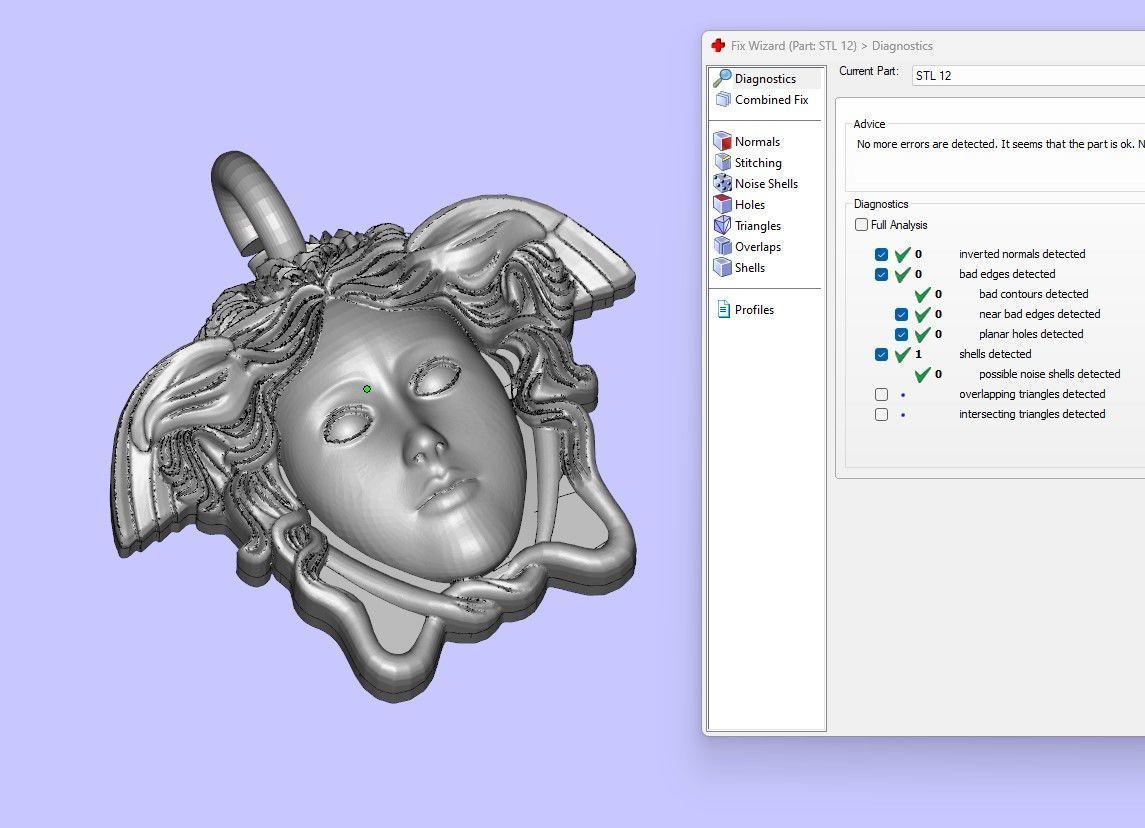Click the blue dot beside overlapping triangles
The width and height of the screenshot is (1145, 828).
point(903,395)
